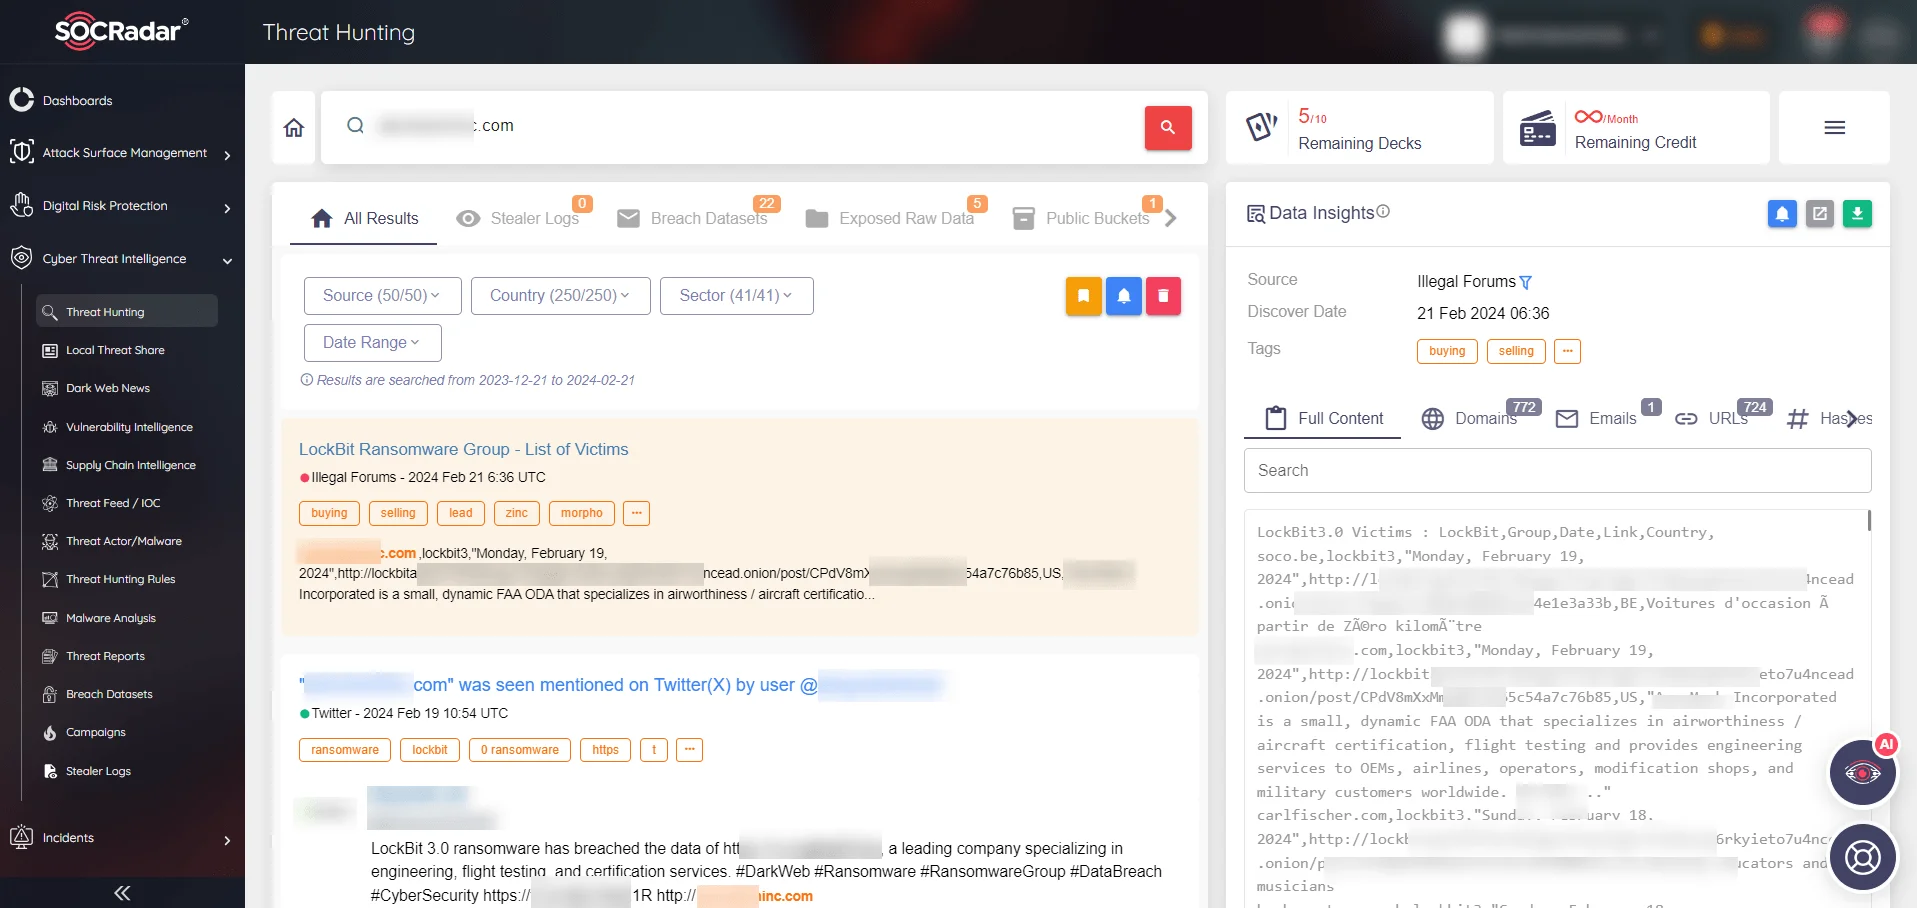Open Threat Hunting in the sidebar
Screen dimensions: 1917x908
(x=127, y=311)
